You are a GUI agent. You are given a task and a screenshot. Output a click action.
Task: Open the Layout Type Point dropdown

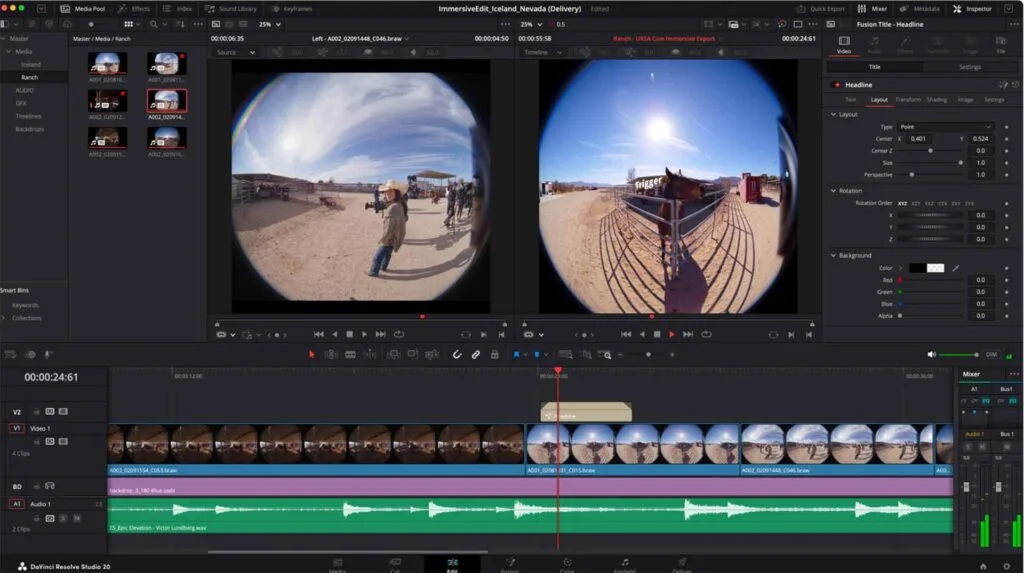[x=945, y=127]
